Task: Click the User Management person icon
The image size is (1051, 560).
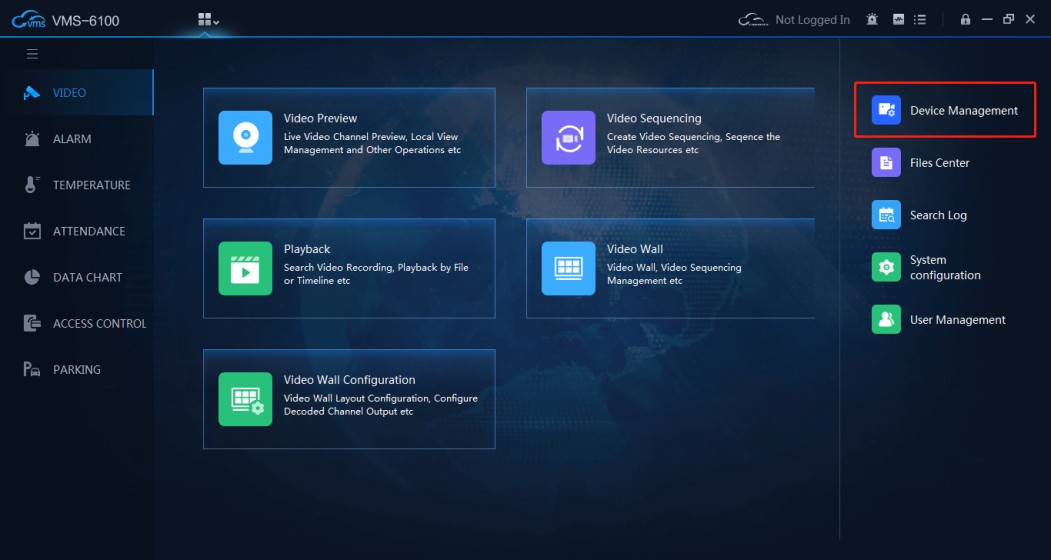Action: [x=886, y=320]
